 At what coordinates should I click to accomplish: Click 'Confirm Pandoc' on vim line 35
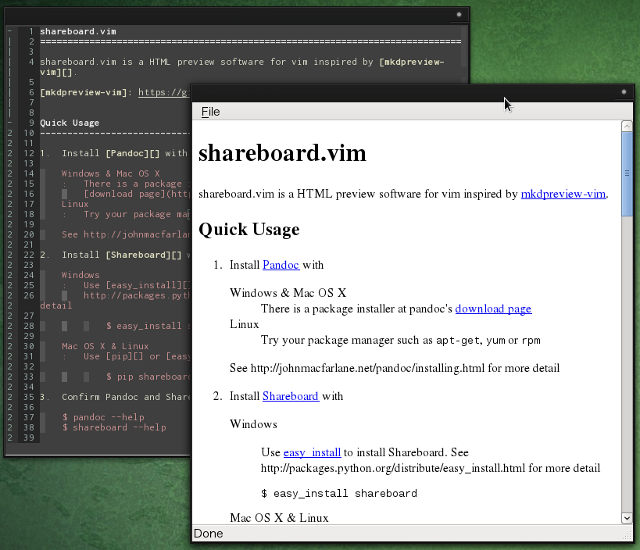[x=100, y=397]
